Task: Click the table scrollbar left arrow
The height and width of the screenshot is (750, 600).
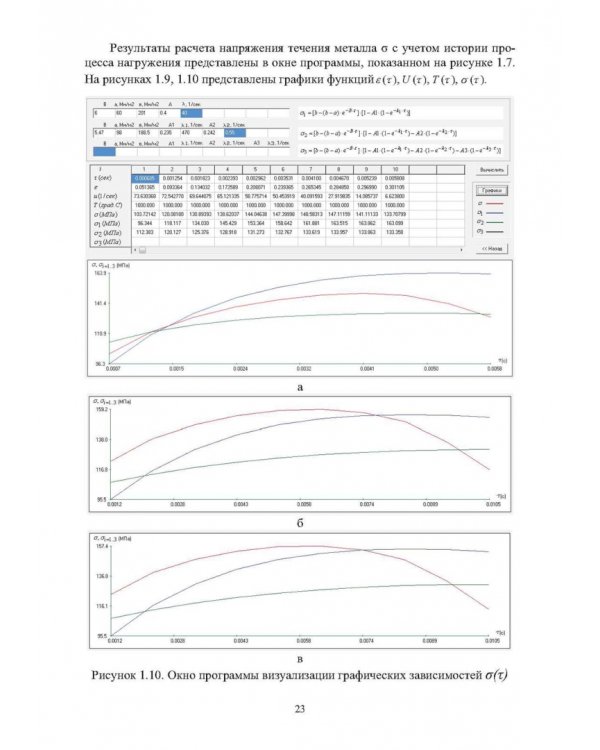Action: (x=135, y=250)
